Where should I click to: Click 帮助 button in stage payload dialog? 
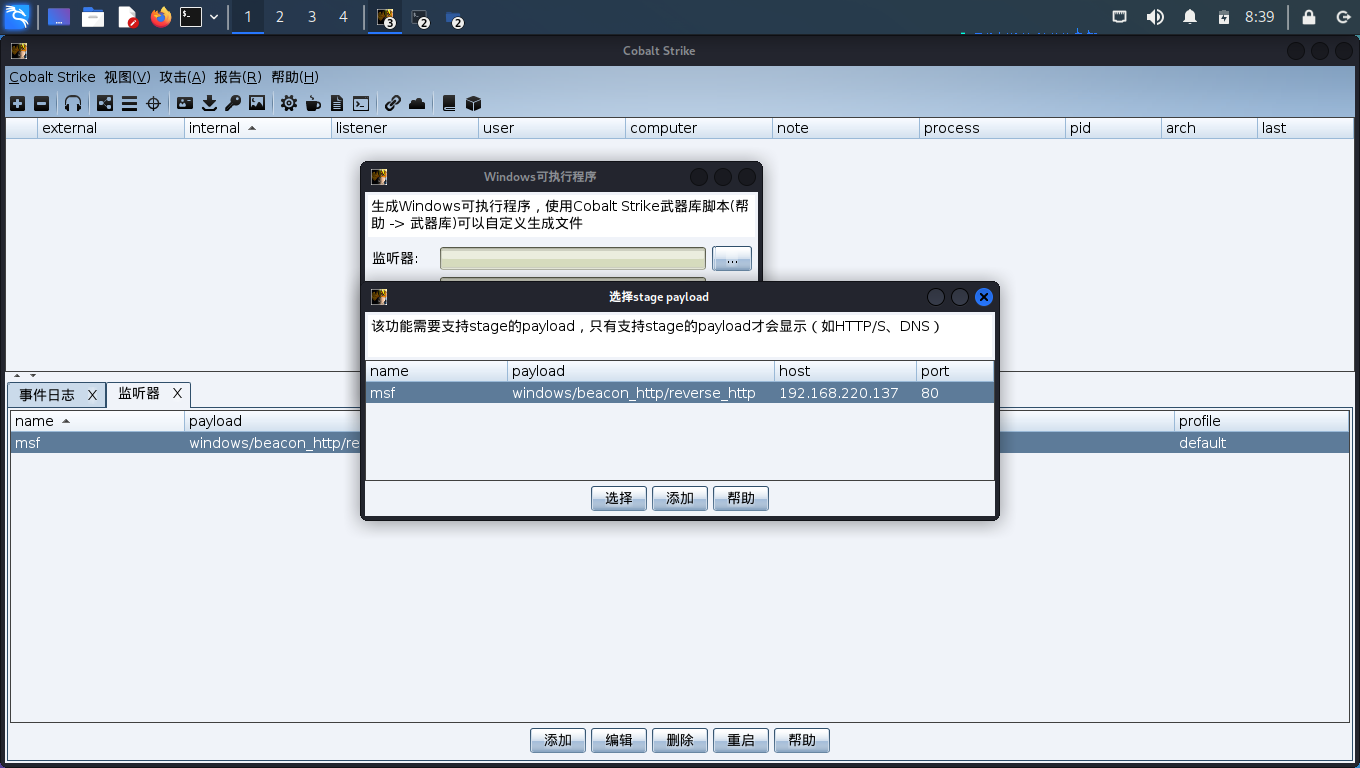click(x=741, y=498)
